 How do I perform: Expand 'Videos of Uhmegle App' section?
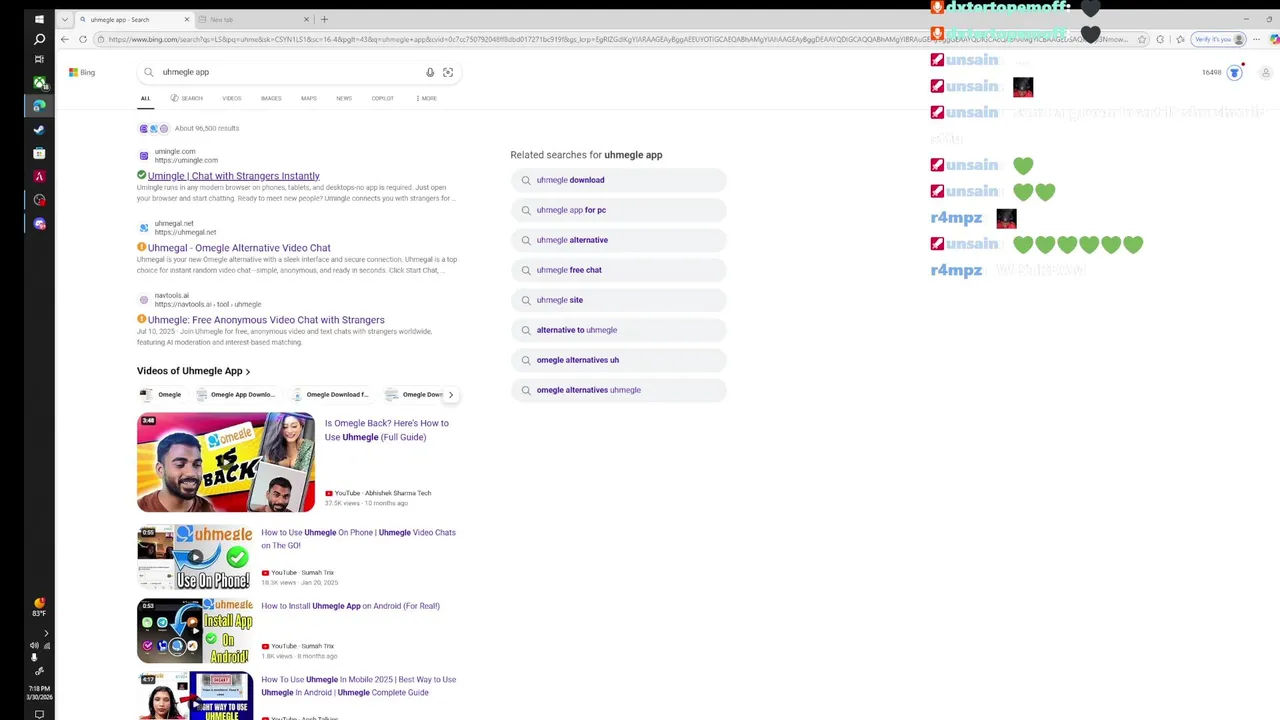194,371
